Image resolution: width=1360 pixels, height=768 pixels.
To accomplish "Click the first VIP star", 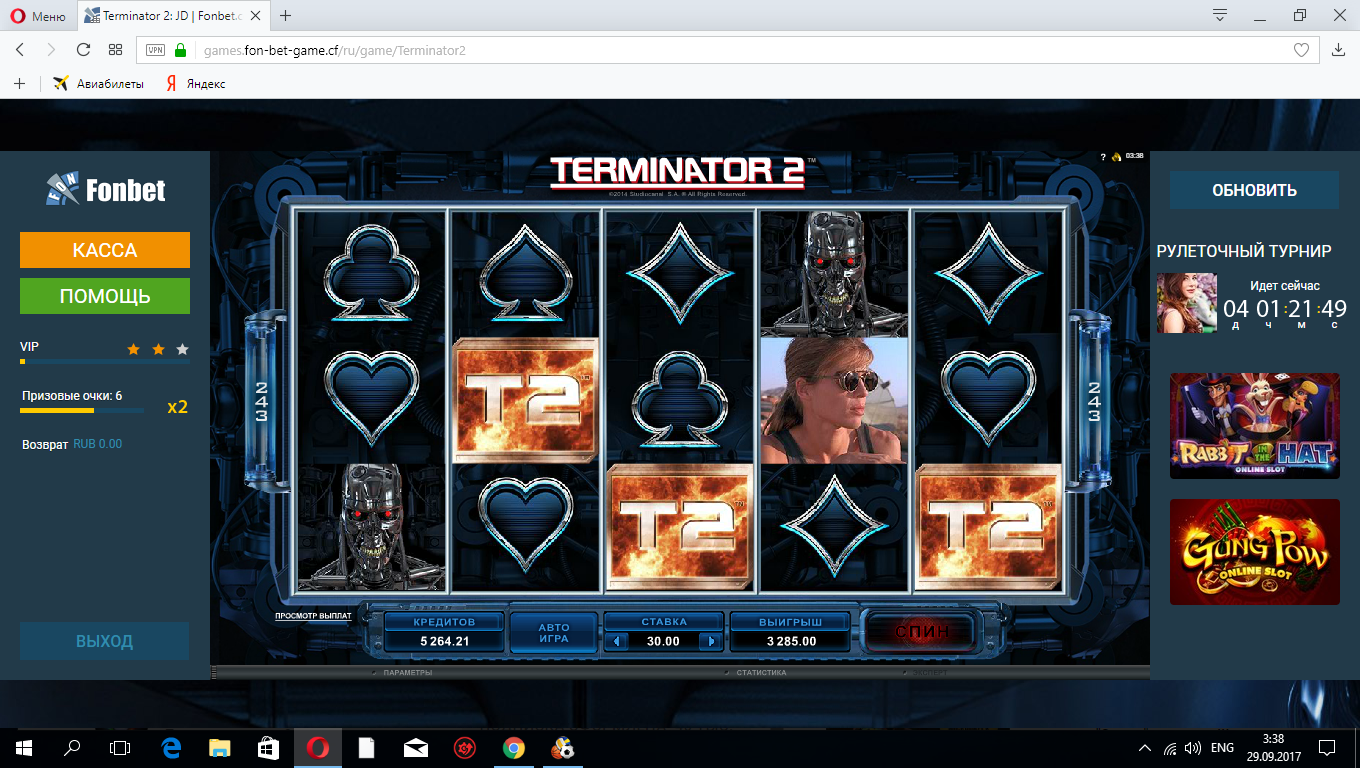I will pyautogui.click(x=134, y=349).
